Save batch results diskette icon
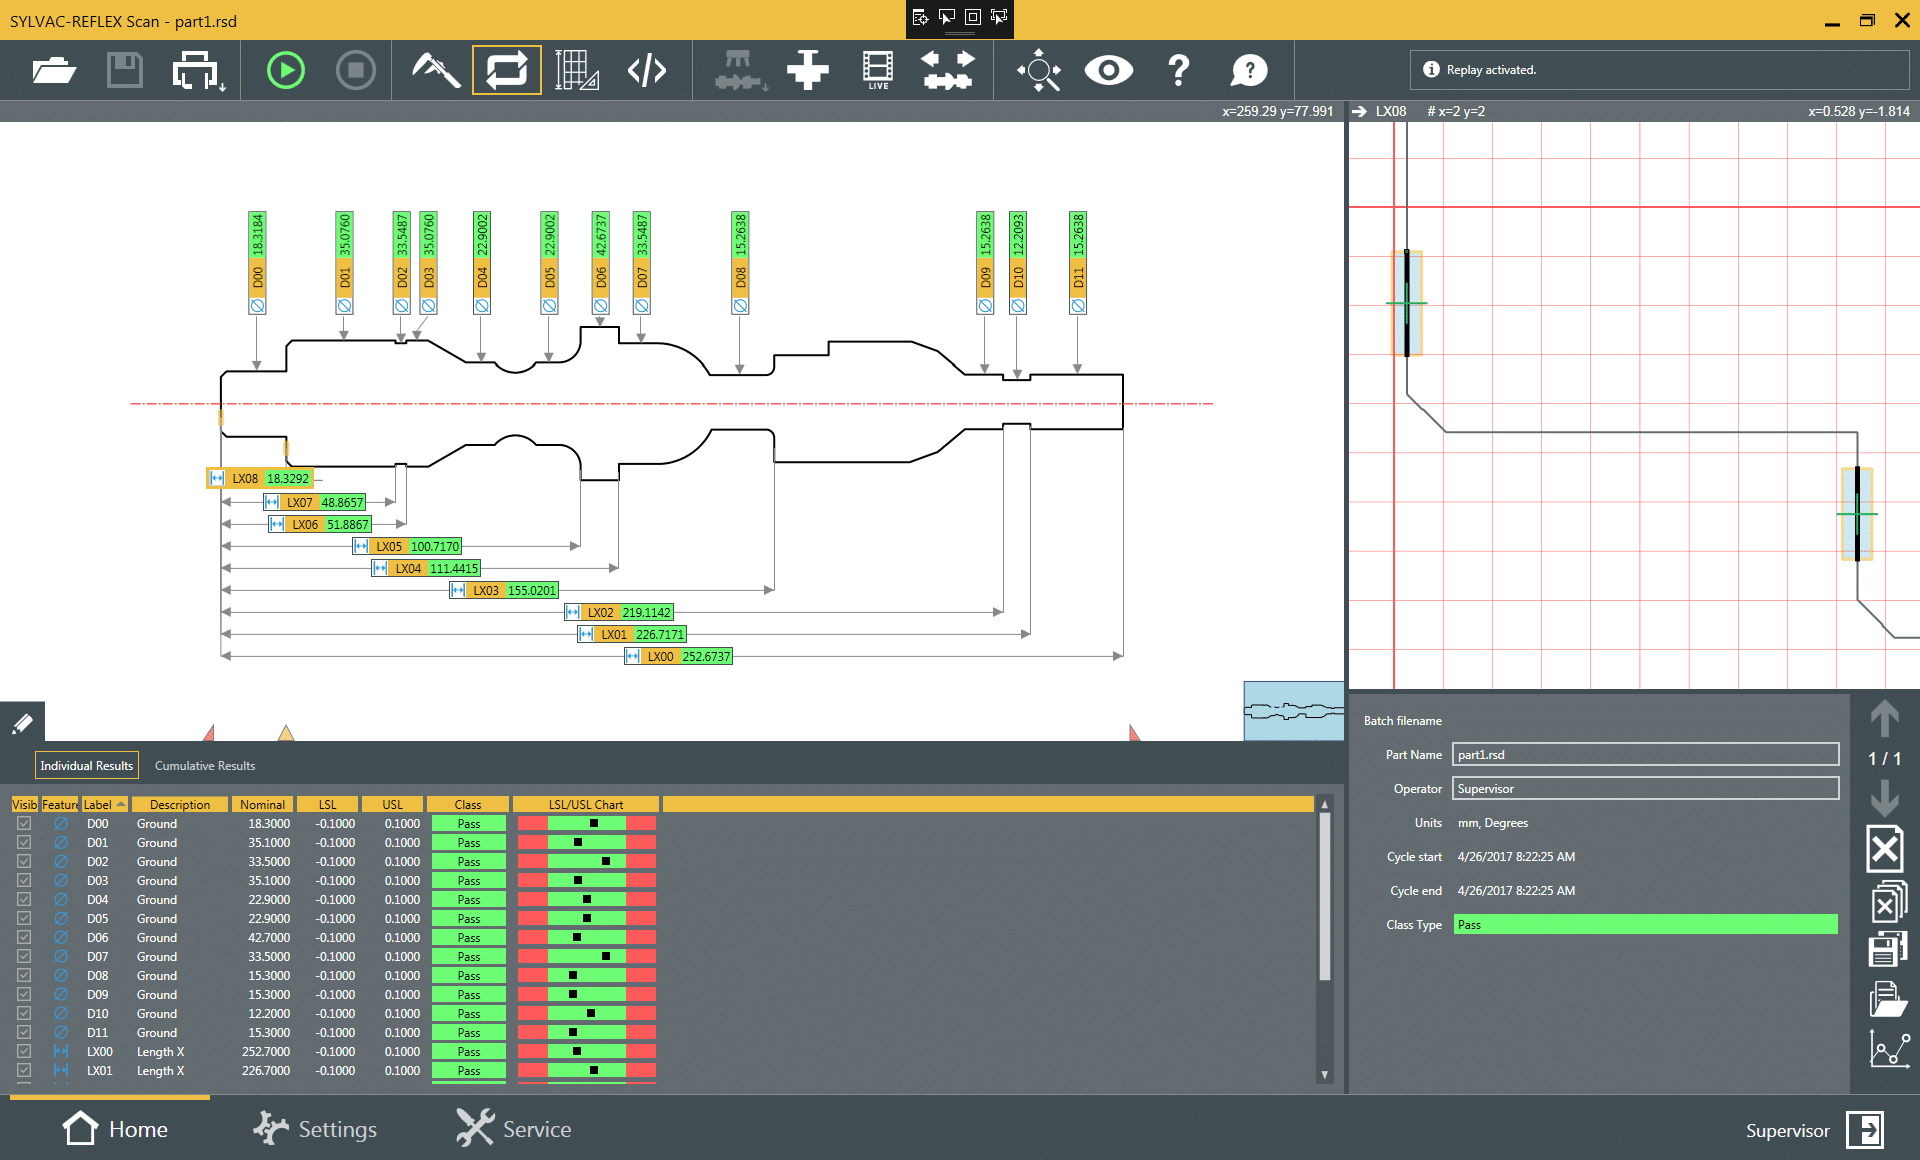Screen dimensions: 1920x1160 tap(1888, 948)
